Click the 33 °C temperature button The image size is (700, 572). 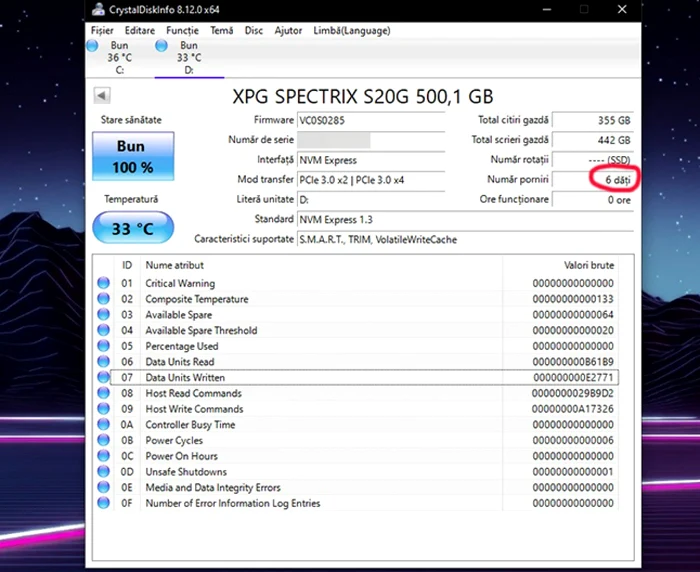click(133, 228)
